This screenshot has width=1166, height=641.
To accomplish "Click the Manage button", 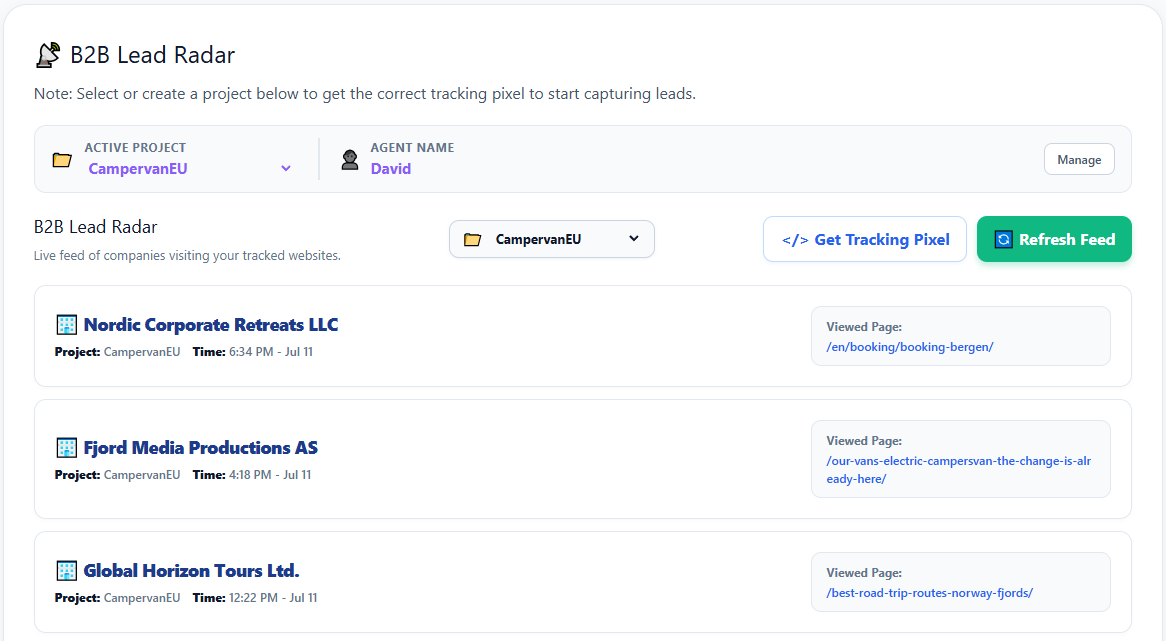I will click(1079, 159).
